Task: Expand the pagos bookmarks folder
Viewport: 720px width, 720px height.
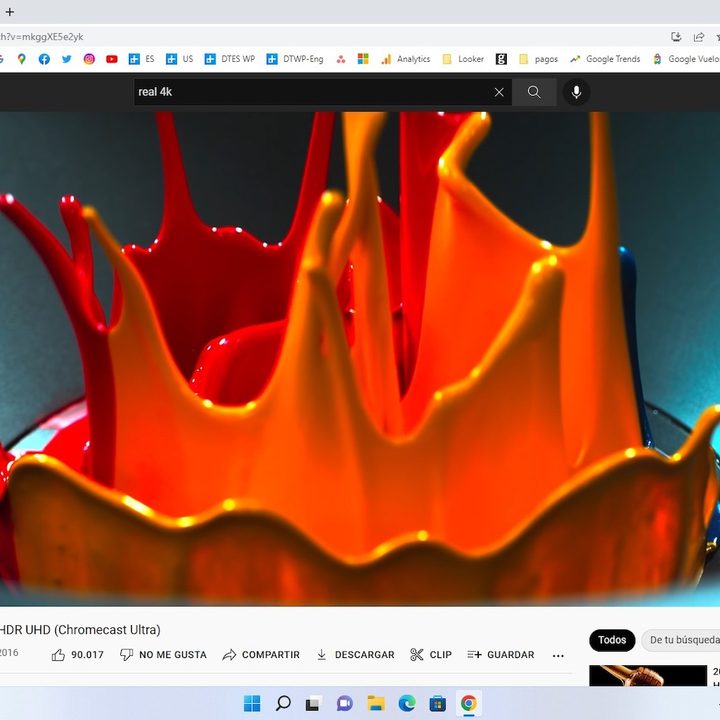Action: 538,59
